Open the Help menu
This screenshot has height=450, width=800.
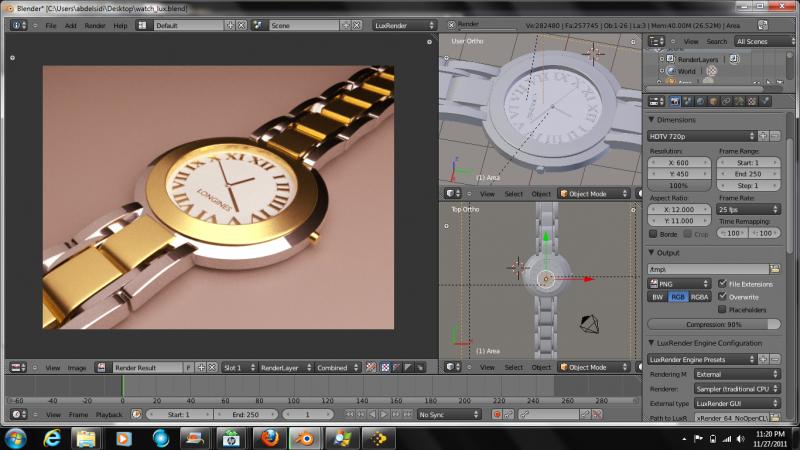coord(120,26)
